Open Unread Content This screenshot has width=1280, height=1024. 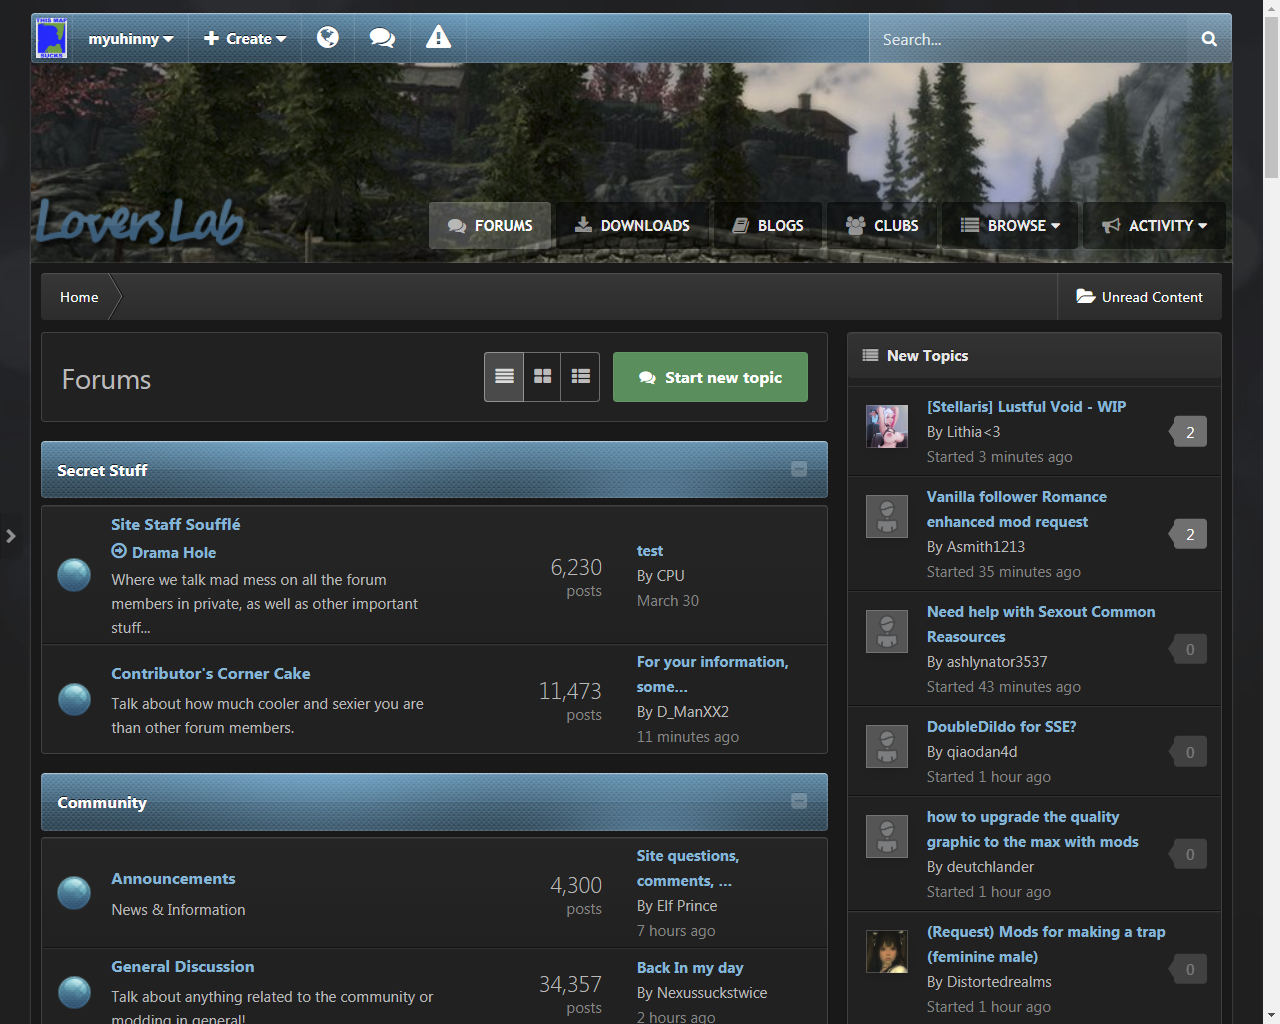(1139, 297)
